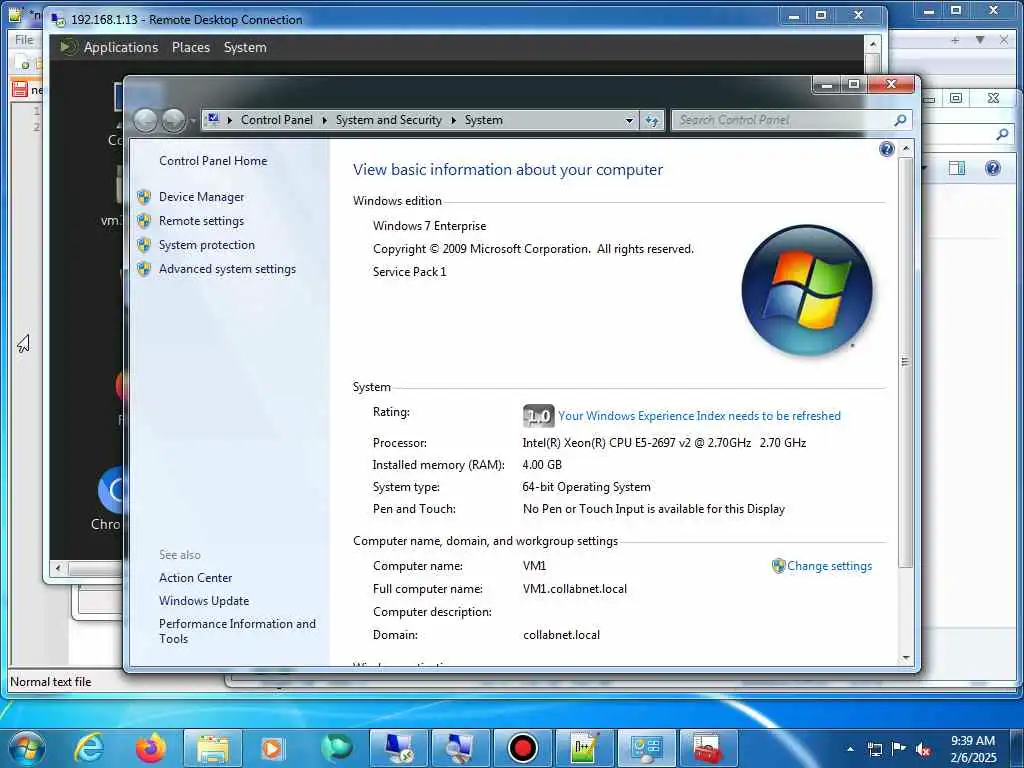
Task: Click the network tray icon
Action: pos(874,749)
